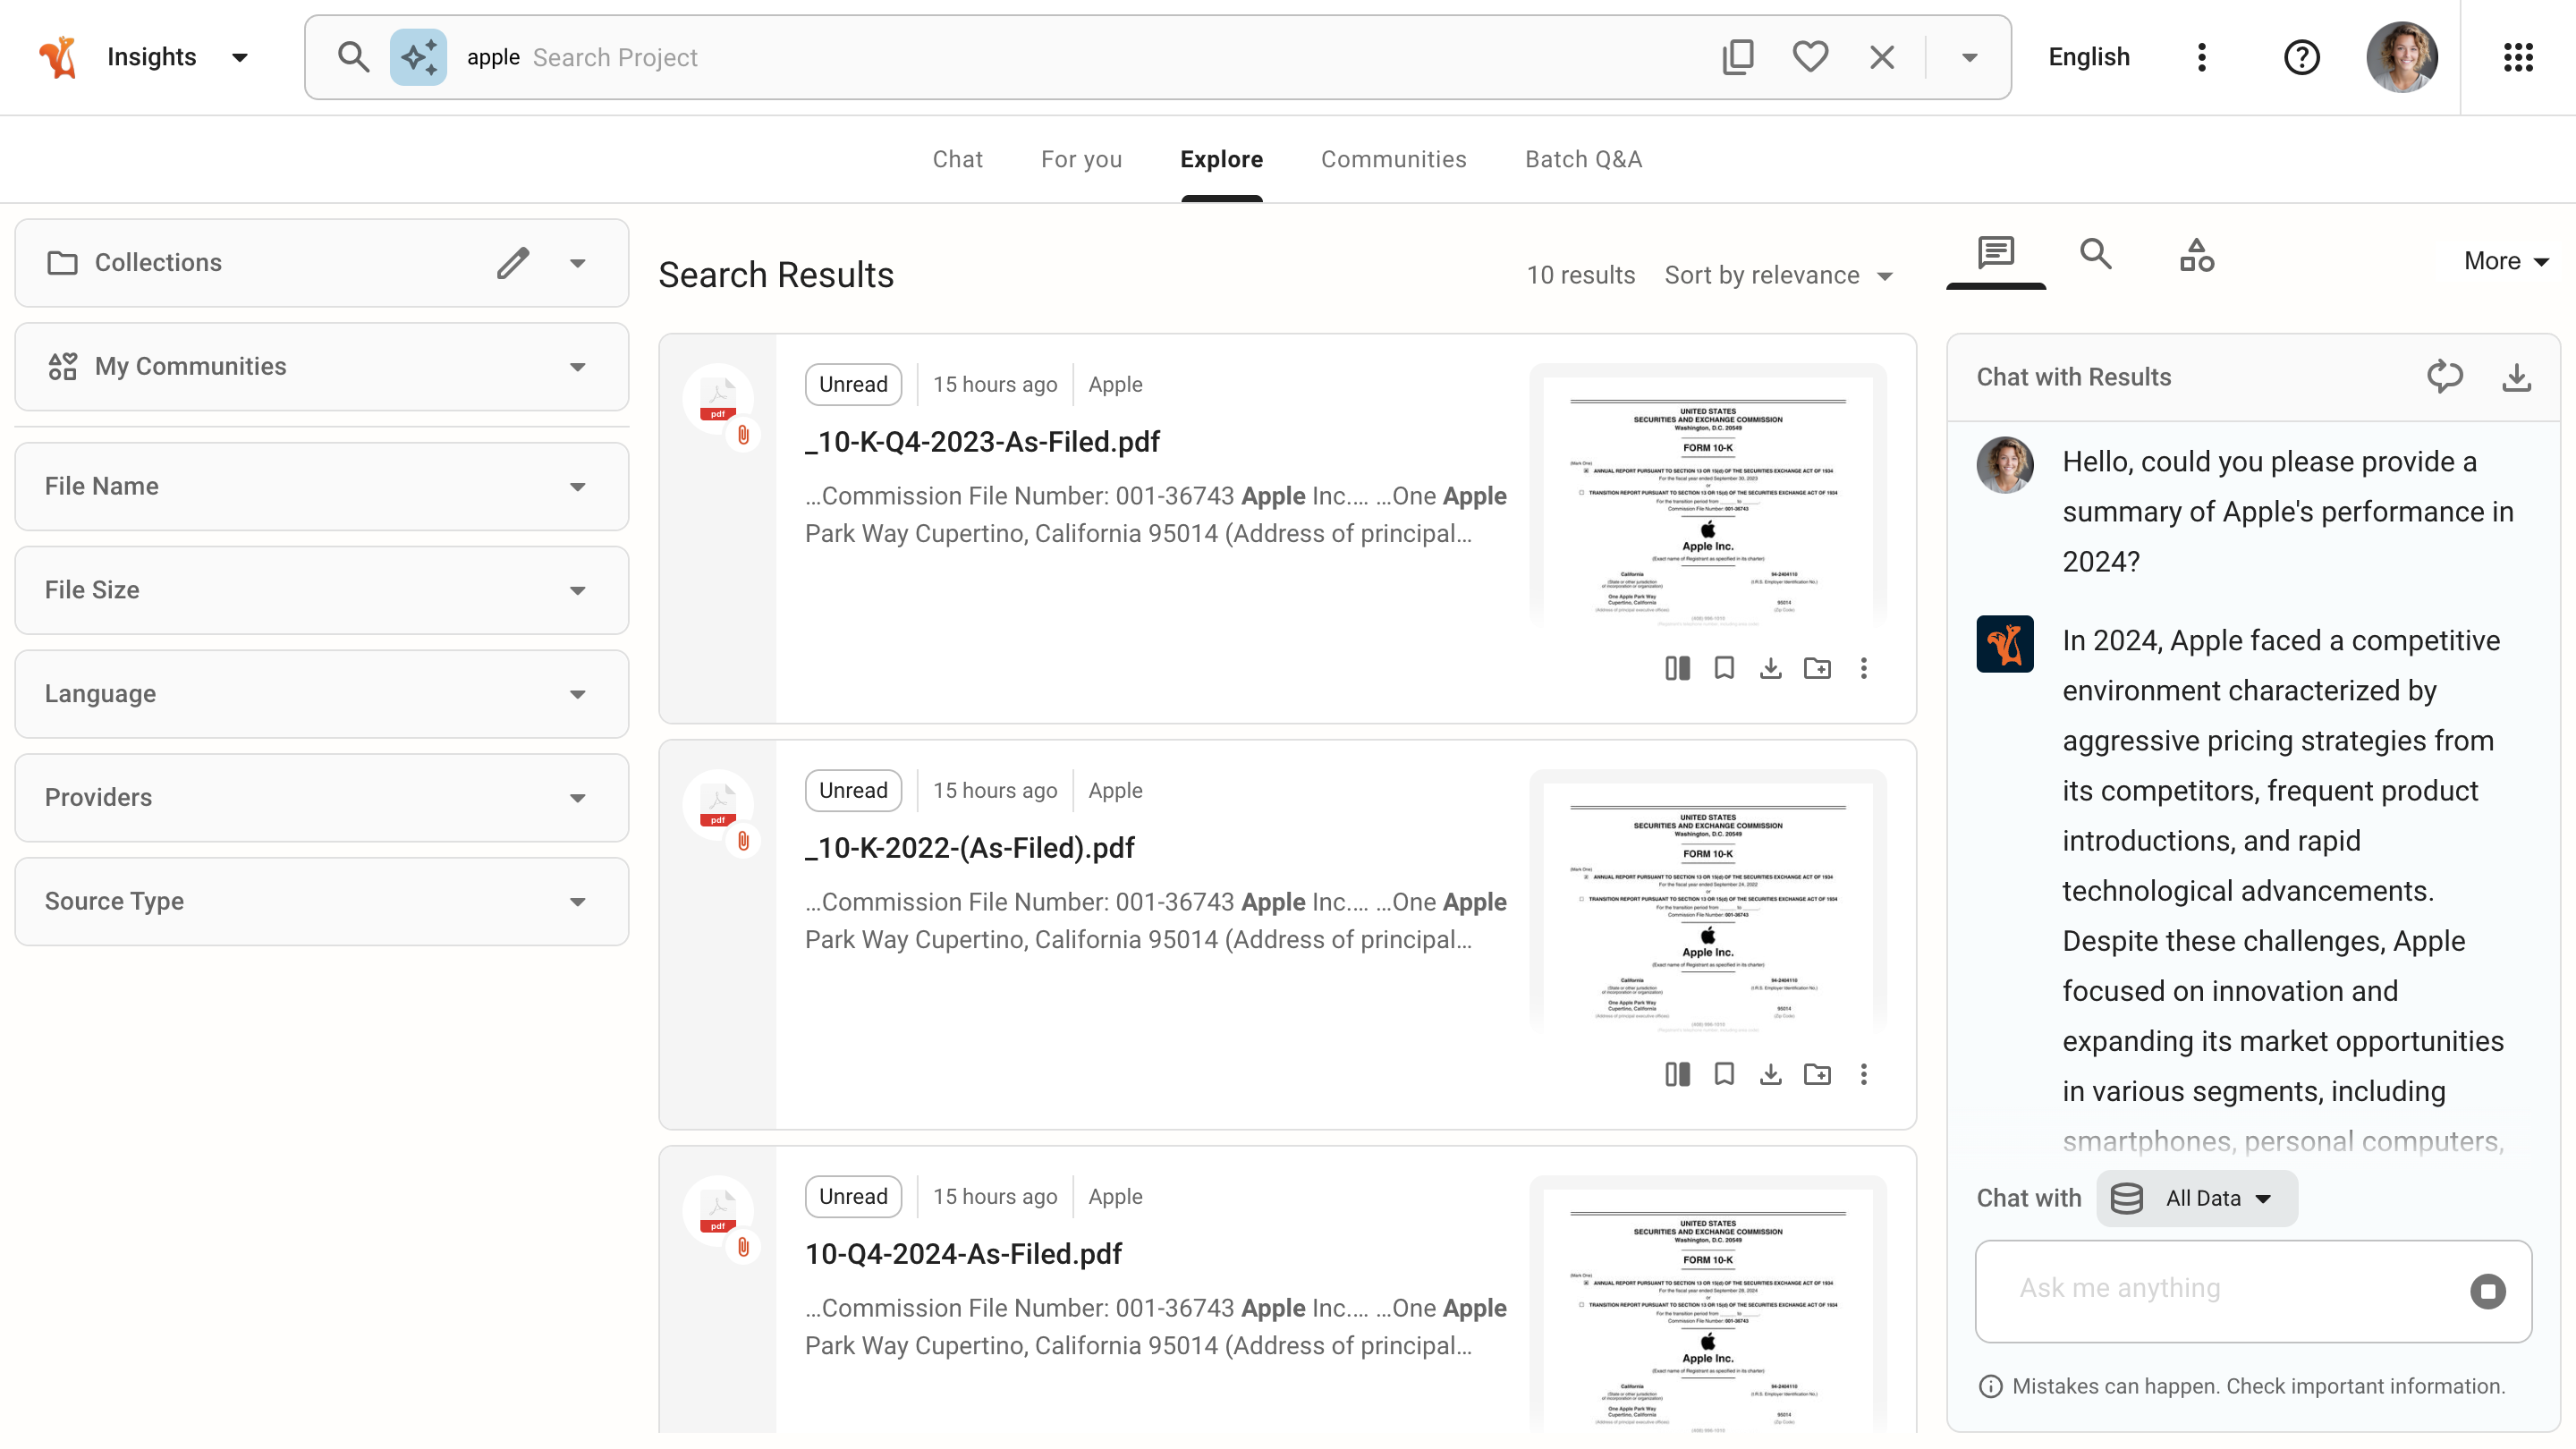
Task: Click the PDF file icon of 10-K-2022
Action: [x=717, y=805]
